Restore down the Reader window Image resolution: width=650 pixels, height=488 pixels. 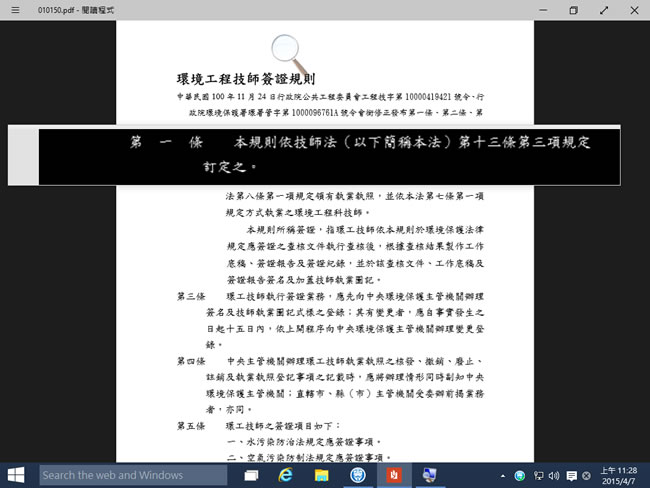click(573, 10)
